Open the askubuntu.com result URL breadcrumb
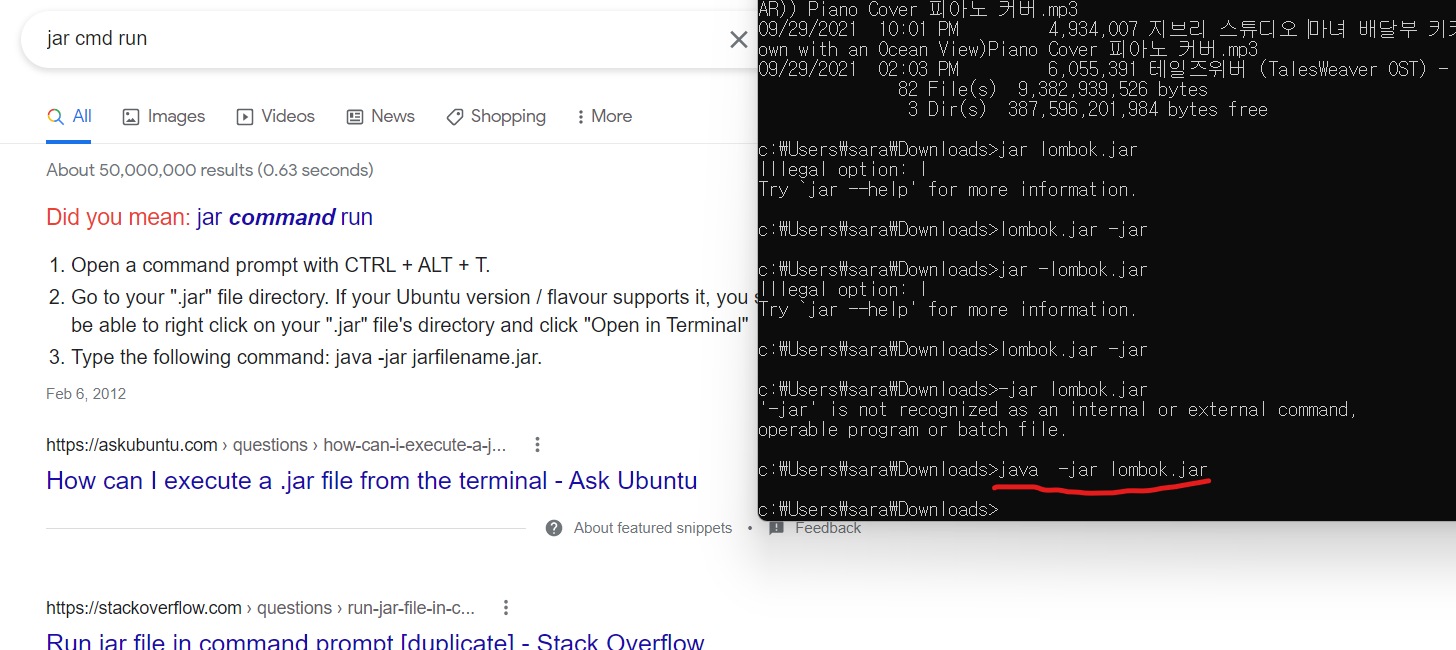 coord(276,445)
